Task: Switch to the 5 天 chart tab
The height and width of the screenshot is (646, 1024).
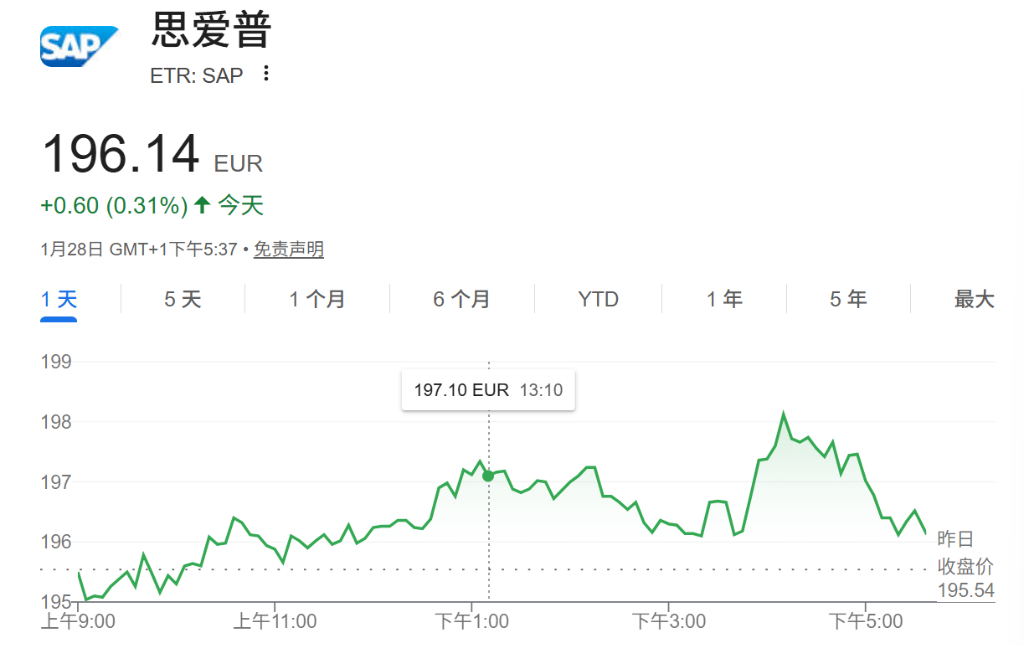Action: (x=183, y=299)
